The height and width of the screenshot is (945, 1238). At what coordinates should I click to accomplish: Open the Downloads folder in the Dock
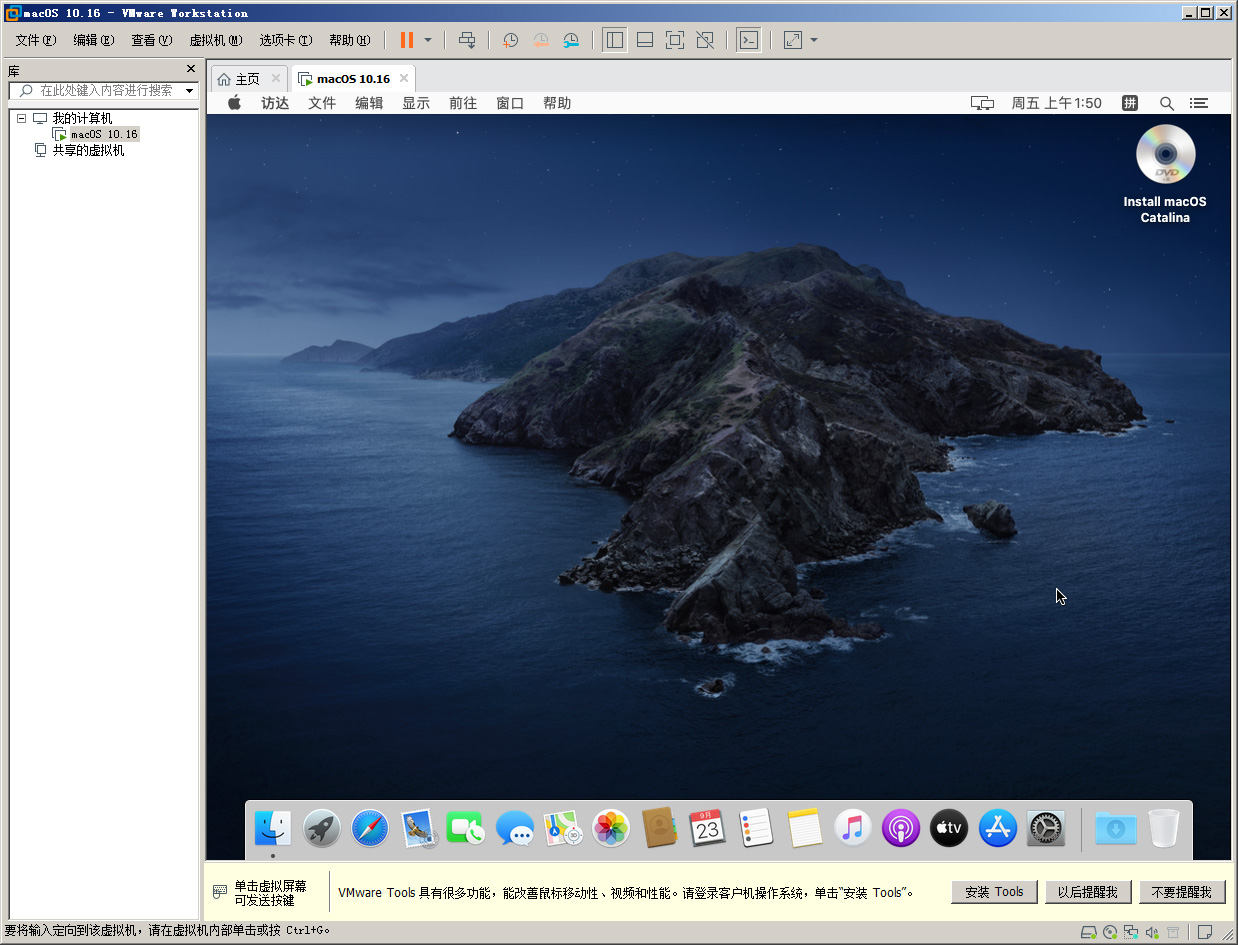(x=1116, y=828)
